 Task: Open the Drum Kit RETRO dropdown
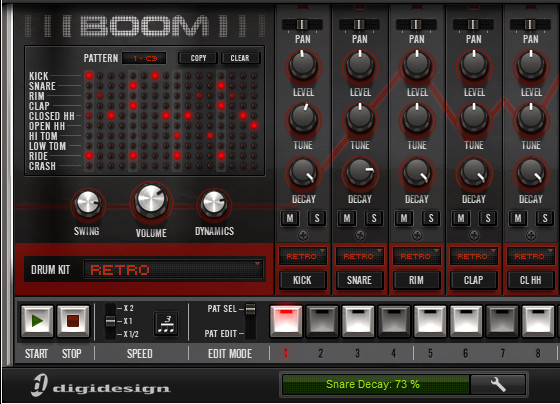[174, 270]
